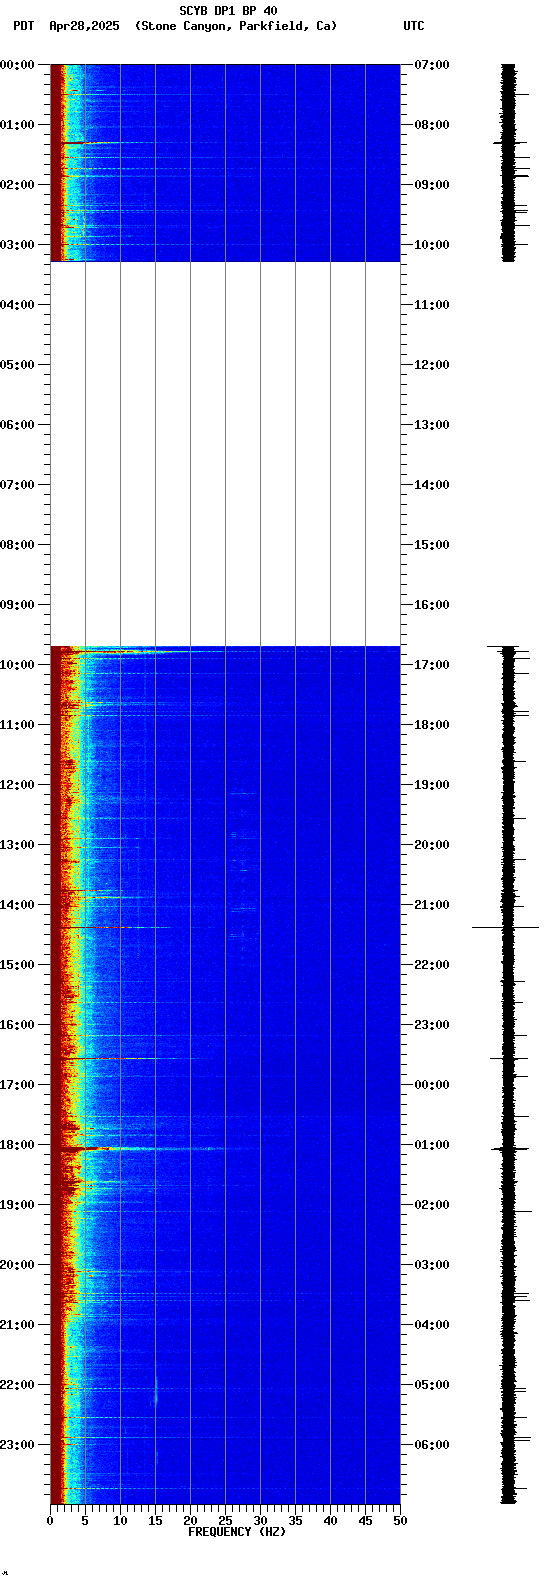Click the 10 Hz frequency tick label
Viewport: 552px width, 1584px height.
(x=120, y=1521)
